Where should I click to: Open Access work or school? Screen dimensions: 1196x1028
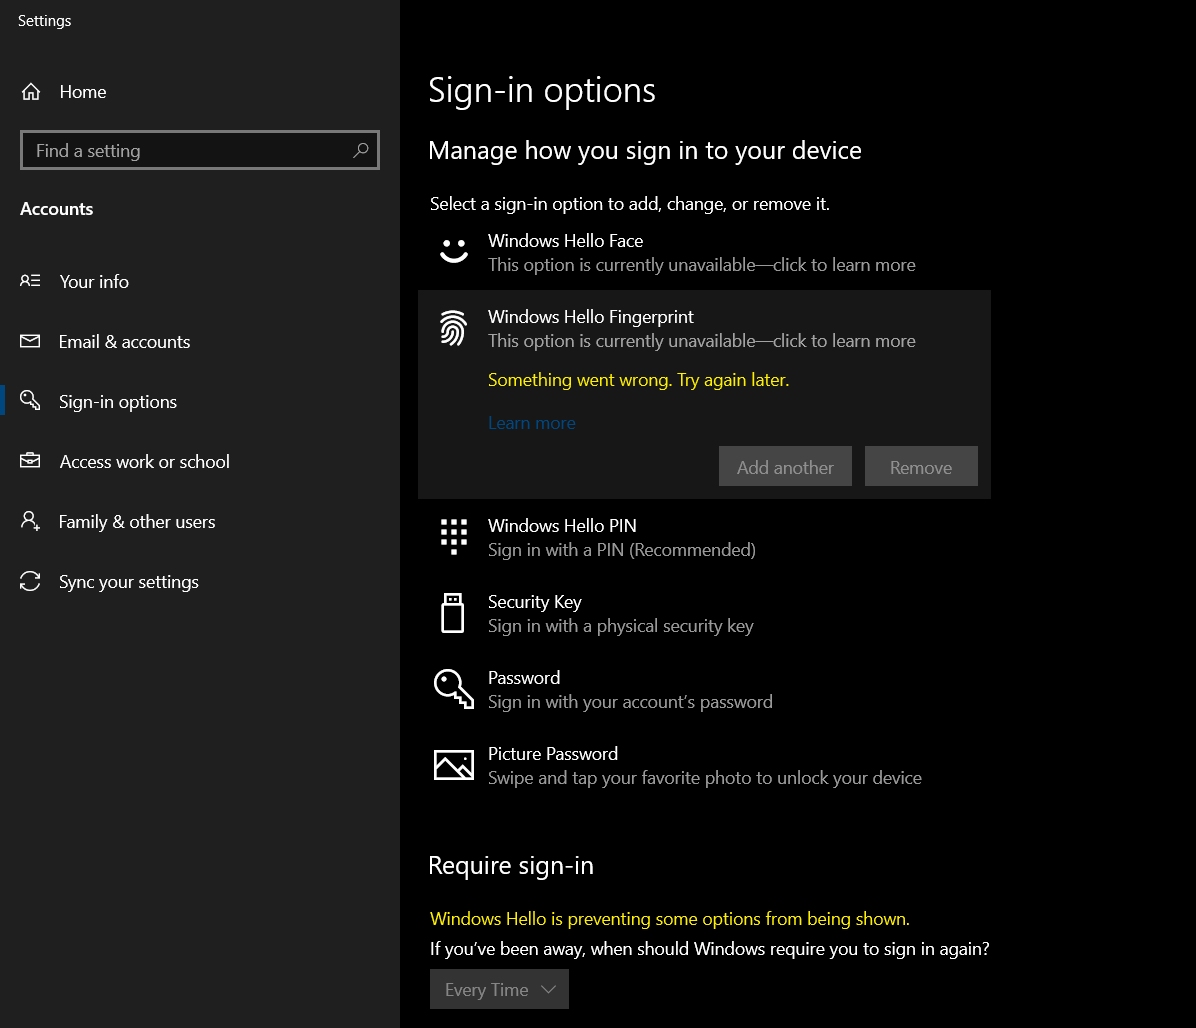coord(200,461)
